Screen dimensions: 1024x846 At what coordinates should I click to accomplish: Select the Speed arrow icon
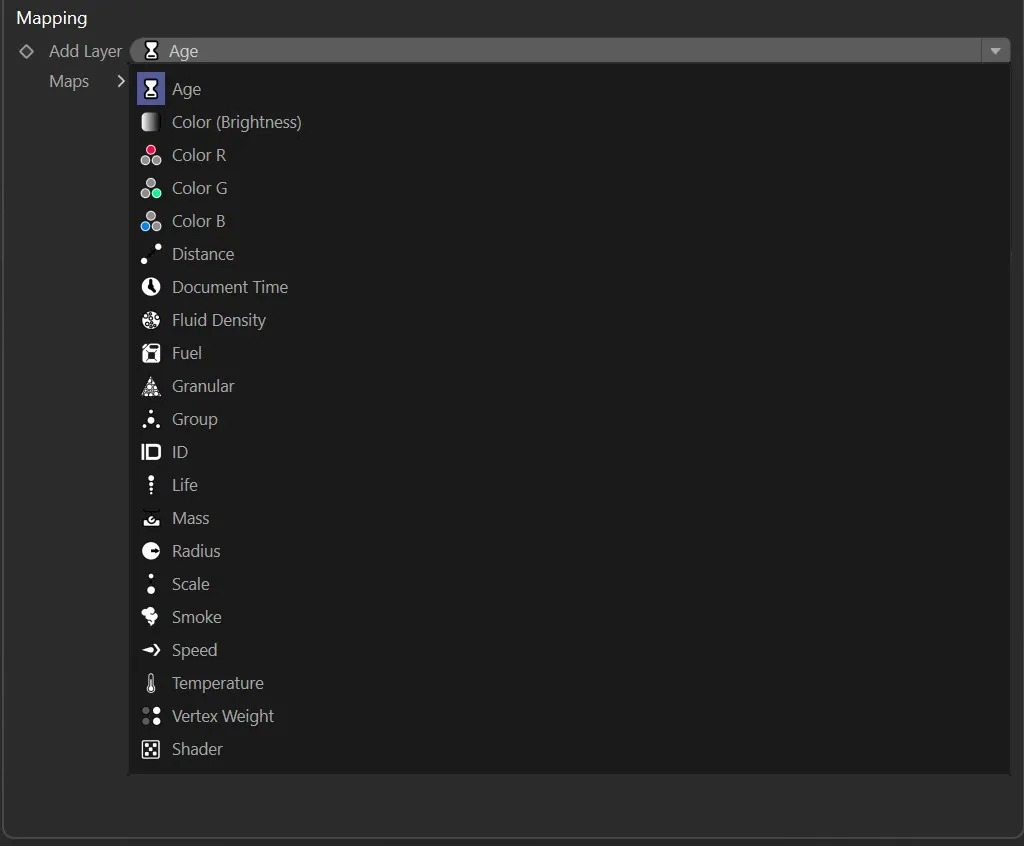(151, 650)
